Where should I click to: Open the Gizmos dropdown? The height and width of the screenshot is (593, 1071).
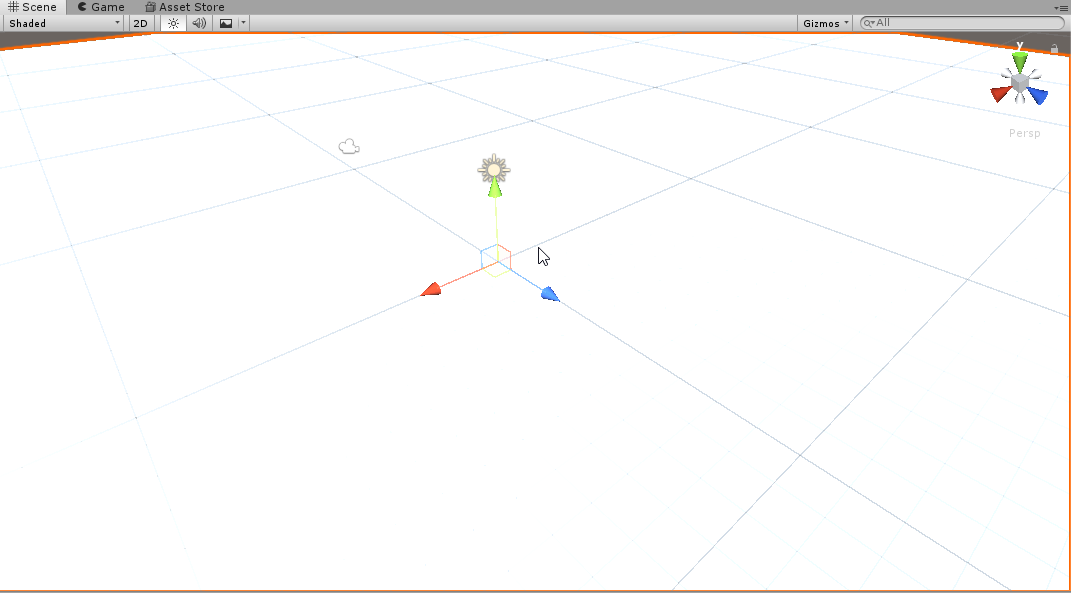pyautogui.click(x=825, y=23)
